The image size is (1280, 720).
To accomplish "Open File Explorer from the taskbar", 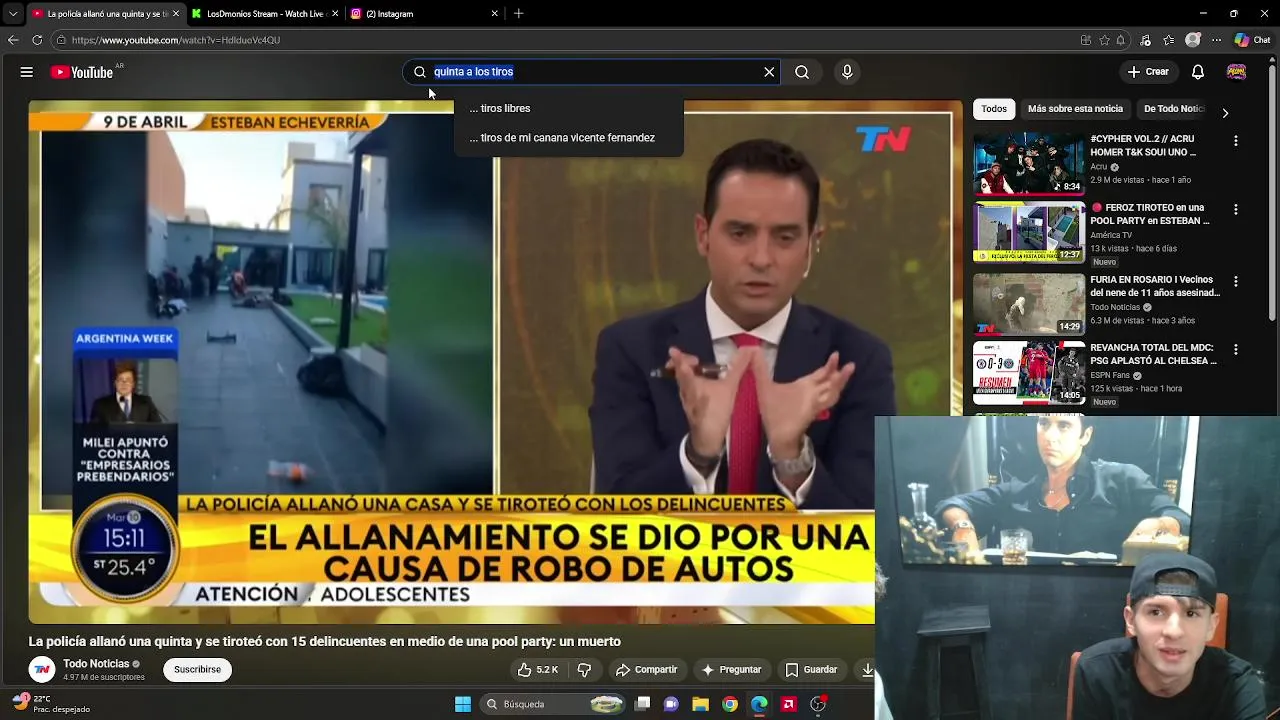I will 701,704.
